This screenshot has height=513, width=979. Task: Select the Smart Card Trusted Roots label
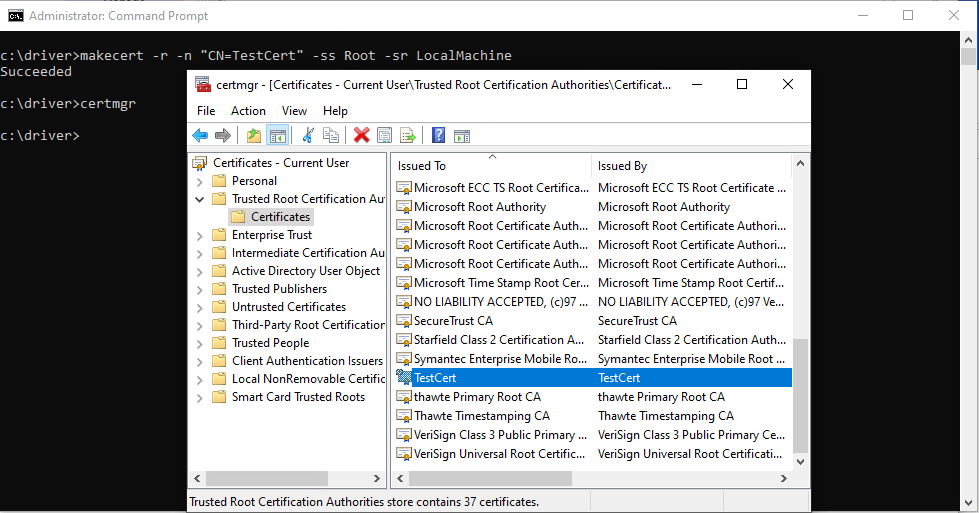(x=298, y=397)
